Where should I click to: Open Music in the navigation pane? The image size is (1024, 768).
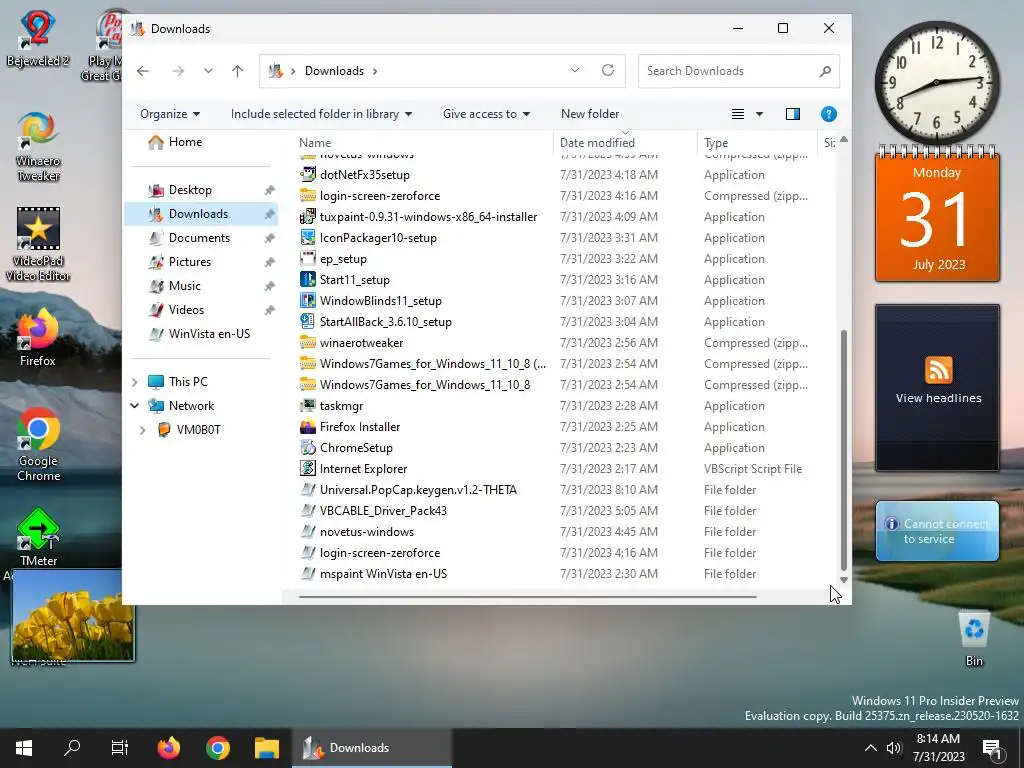pos(184,286)
